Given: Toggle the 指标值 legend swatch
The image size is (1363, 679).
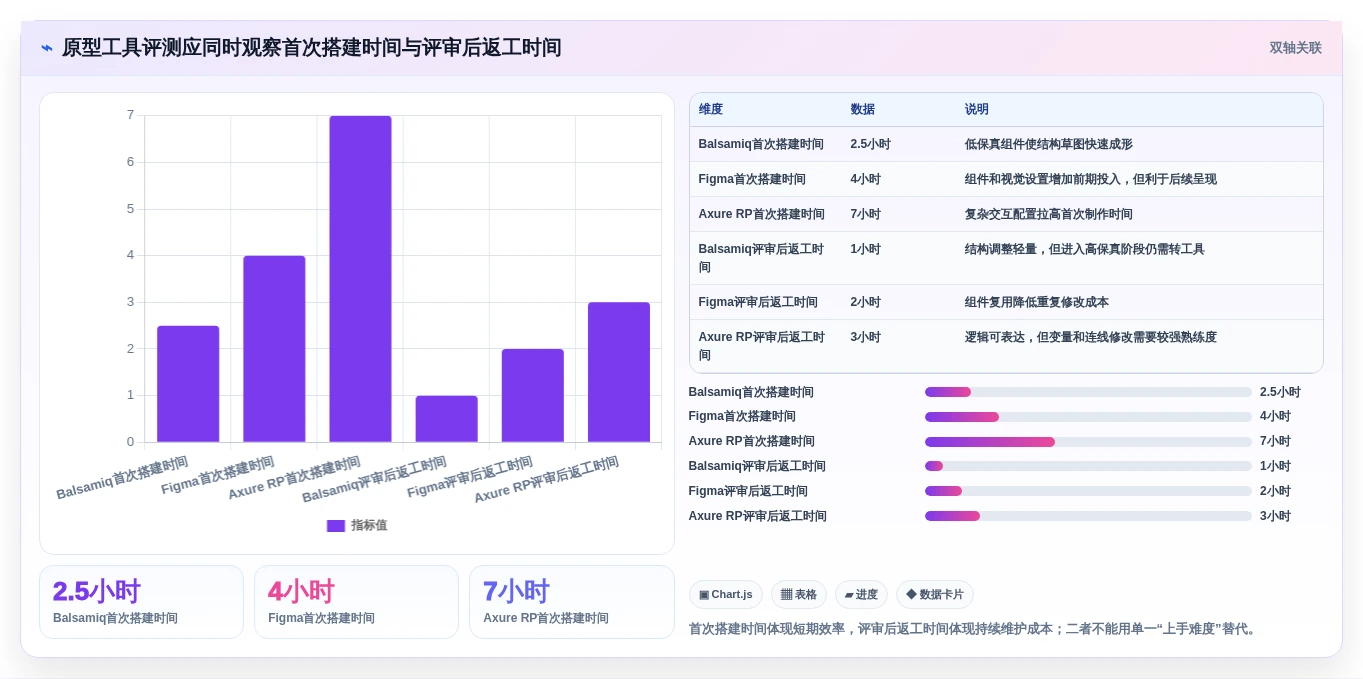Looking at the screenshot, I should click(x=335, y=526).
